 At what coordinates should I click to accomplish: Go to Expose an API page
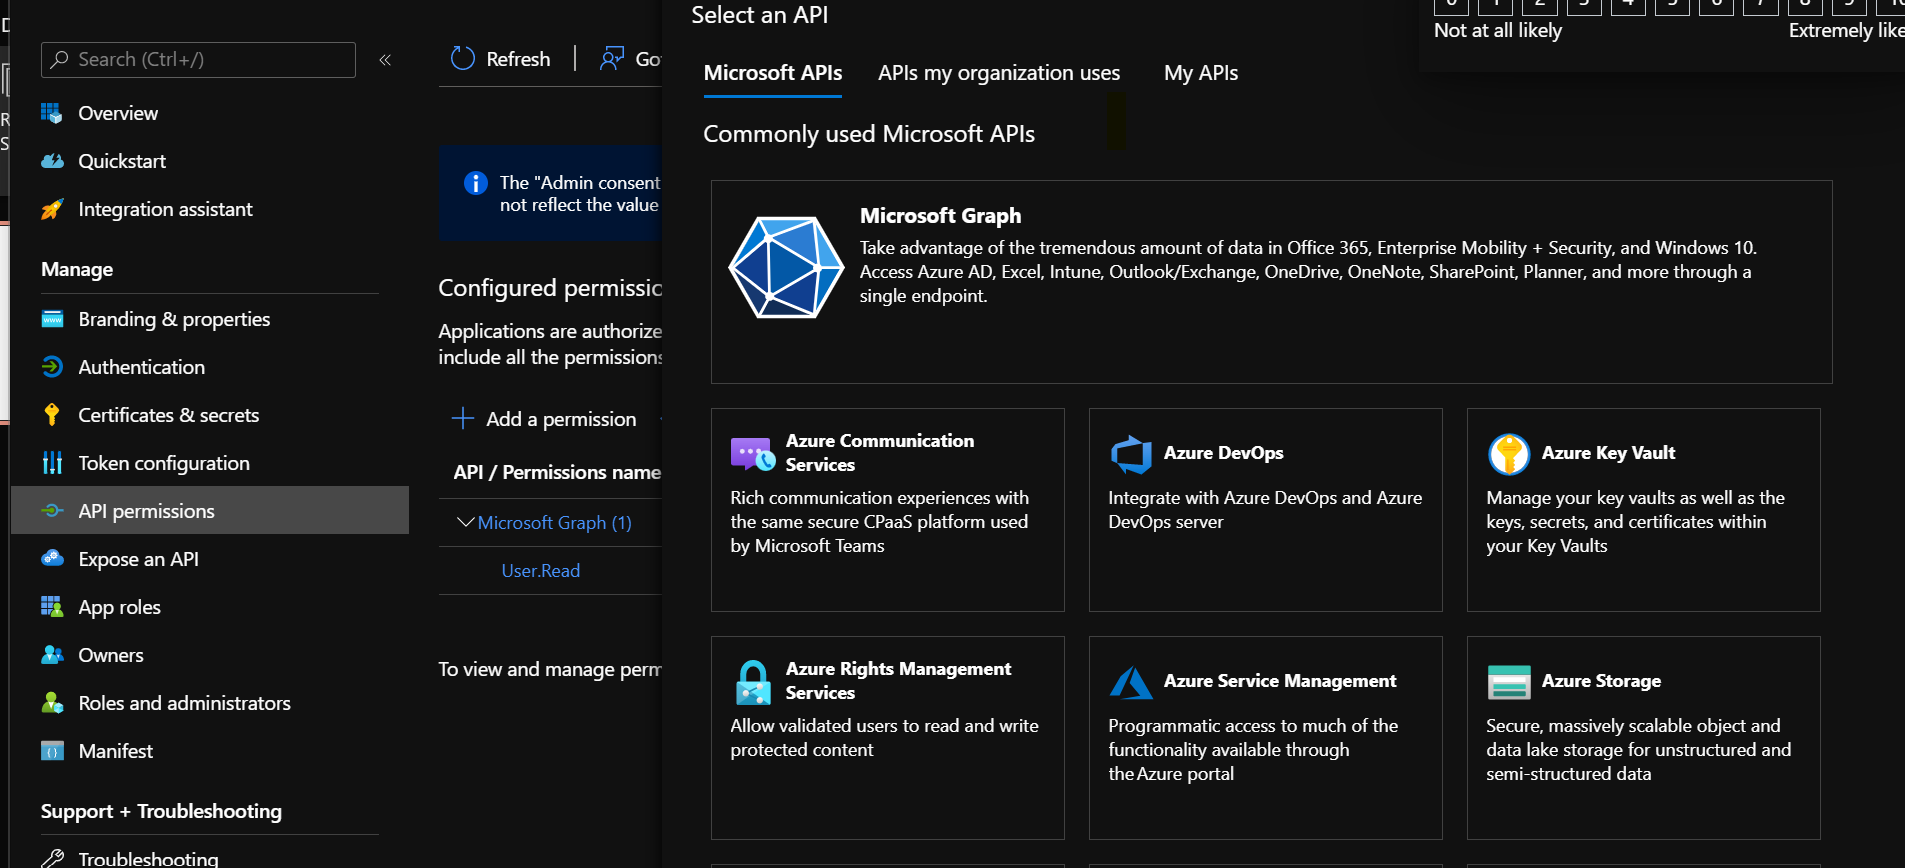click(138, 559)
